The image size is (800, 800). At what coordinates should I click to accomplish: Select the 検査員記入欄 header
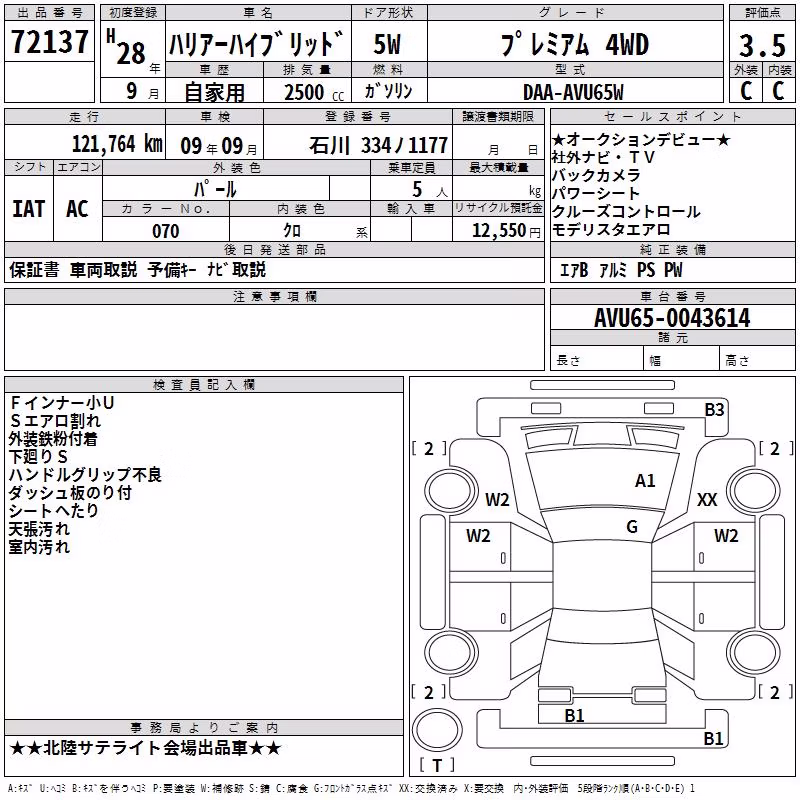[204, 385]
